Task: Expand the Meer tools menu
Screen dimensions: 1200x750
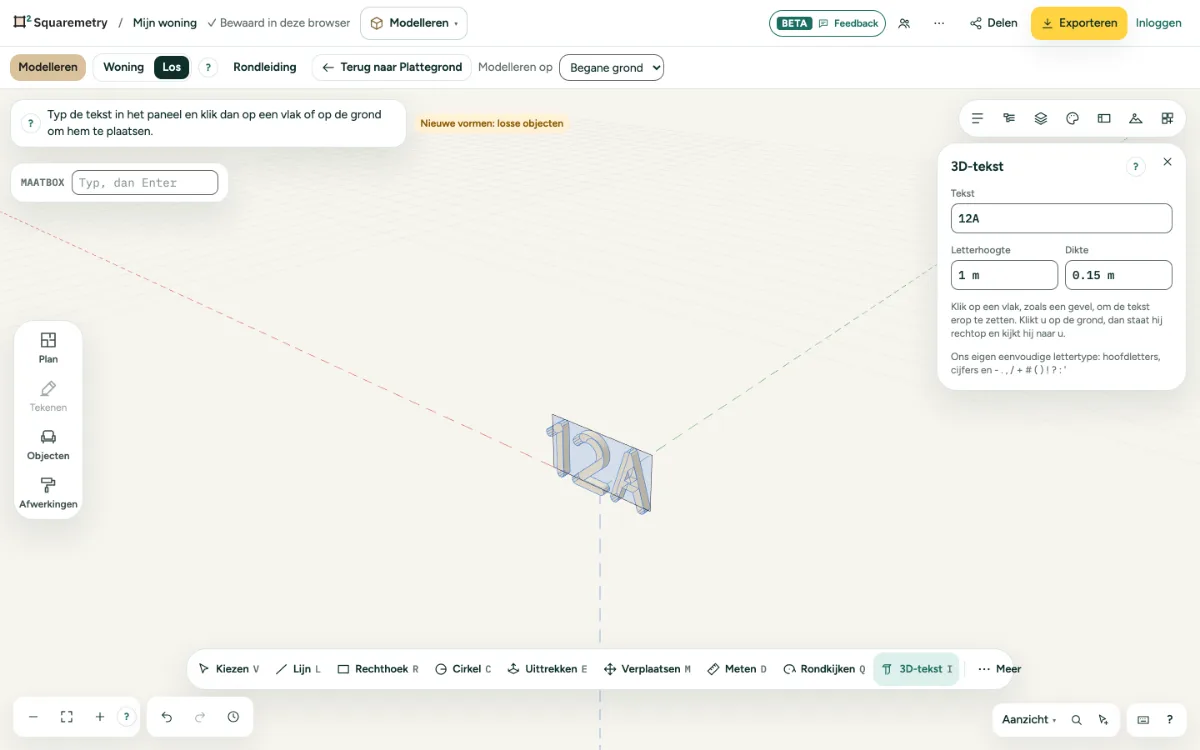Action: point(999,669)
